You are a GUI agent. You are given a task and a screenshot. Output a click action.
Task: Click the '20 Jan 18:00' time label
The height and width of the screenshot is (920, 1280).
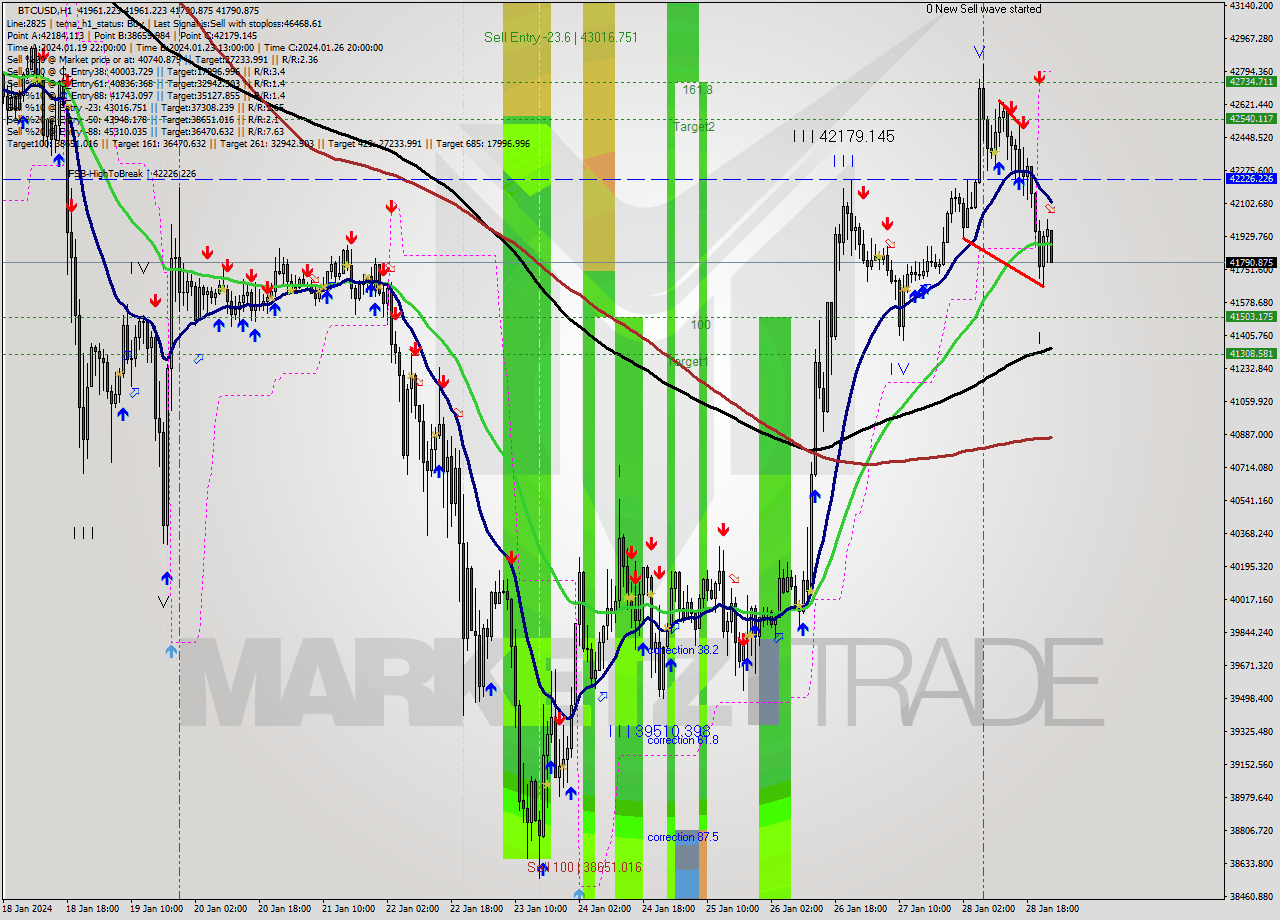coord(283,909)
